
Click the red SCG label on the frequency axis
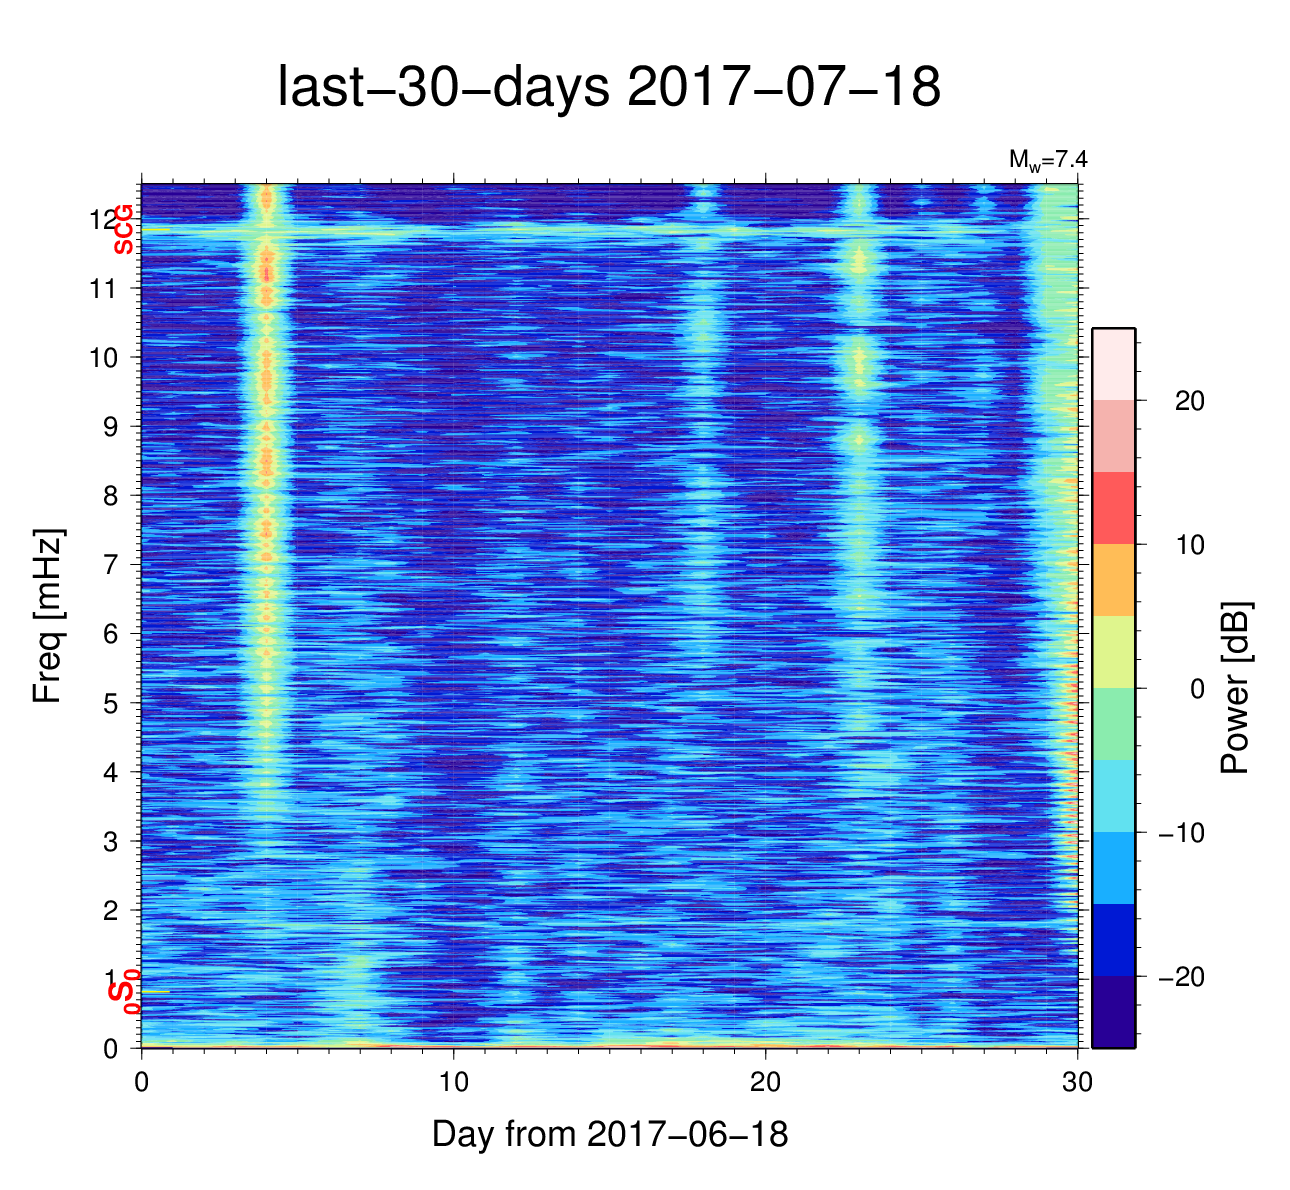click(x=123, y=230)
